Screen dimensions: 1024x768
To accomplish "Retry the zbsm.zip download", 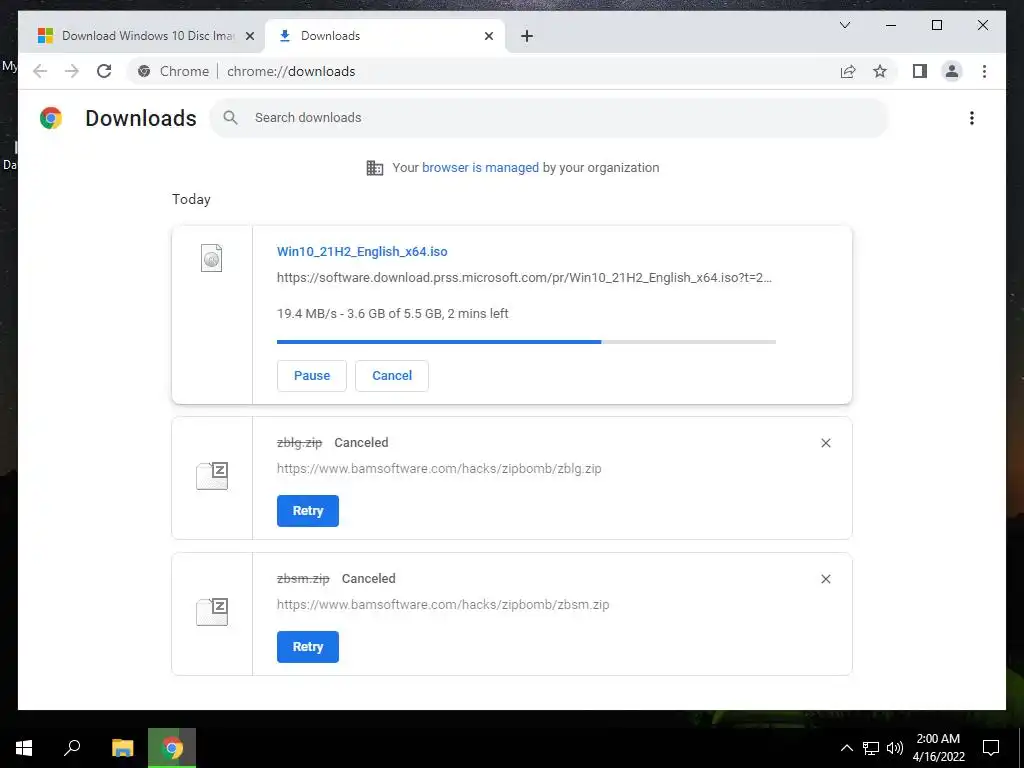I will point(308,647).
